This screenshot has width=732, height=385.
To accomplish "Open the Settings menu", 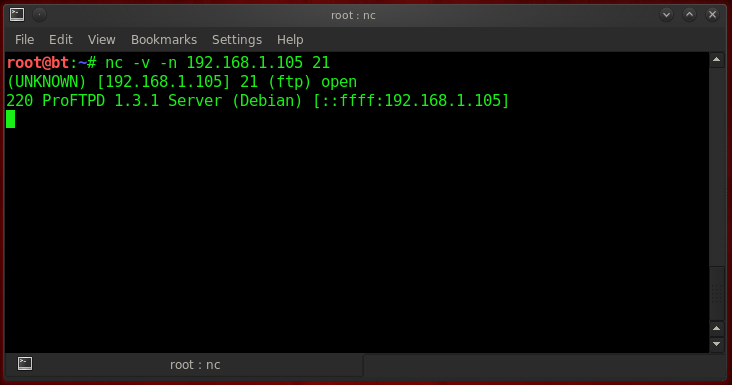I will click(x=237, y=40).
